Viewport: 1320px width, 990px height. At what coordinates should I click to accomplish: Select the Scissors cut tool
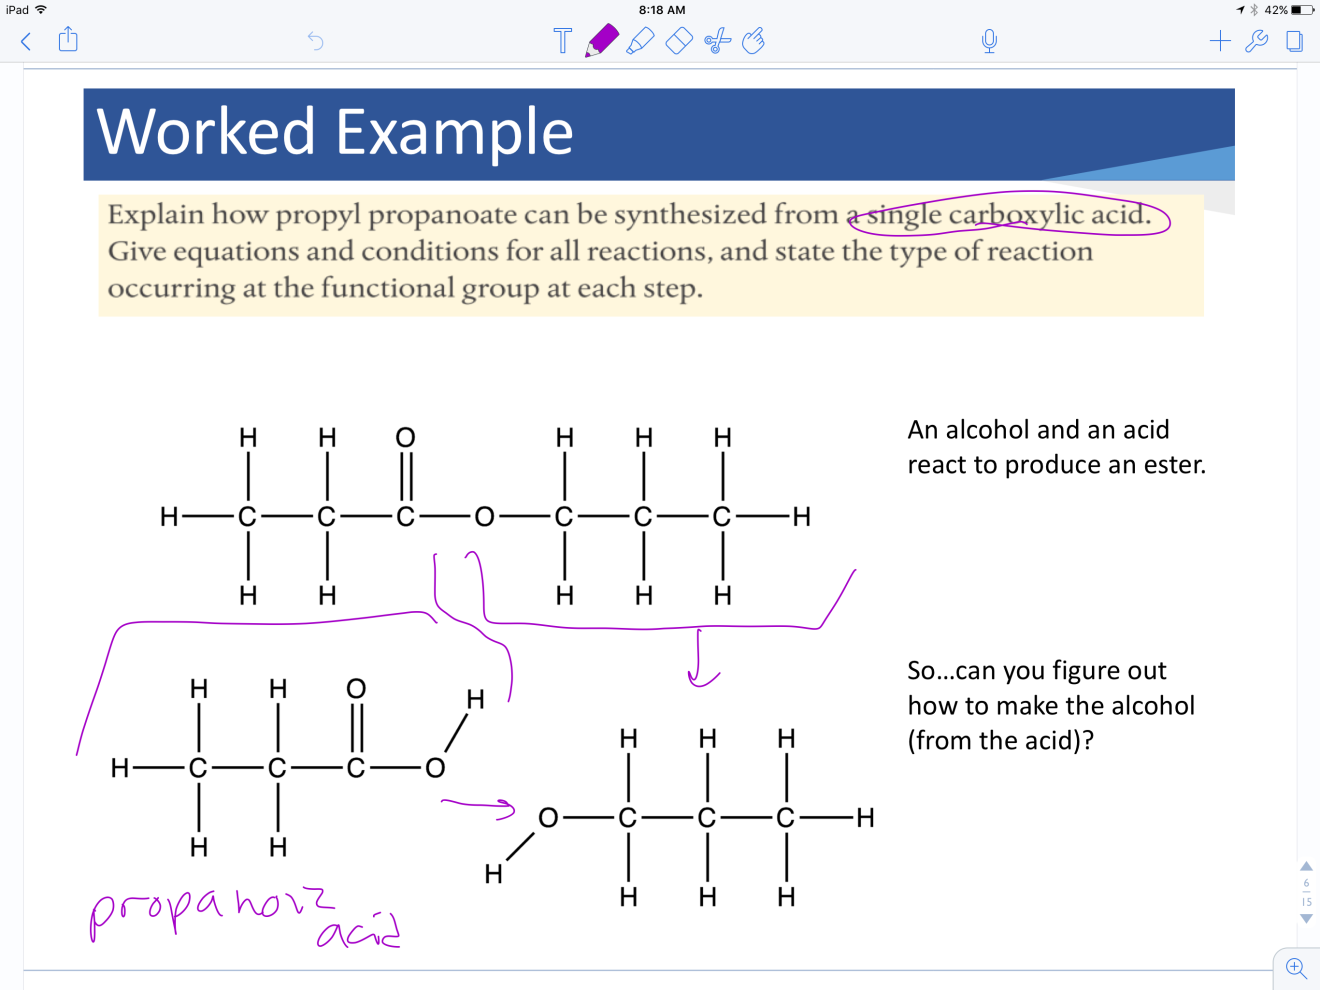716,41
